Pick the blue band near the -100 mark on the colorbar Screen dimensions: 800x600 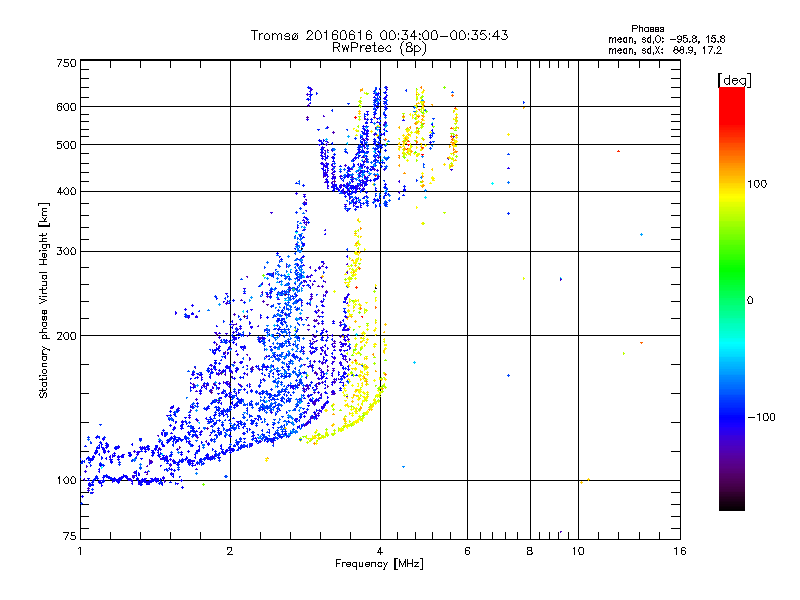click(732, 417)
